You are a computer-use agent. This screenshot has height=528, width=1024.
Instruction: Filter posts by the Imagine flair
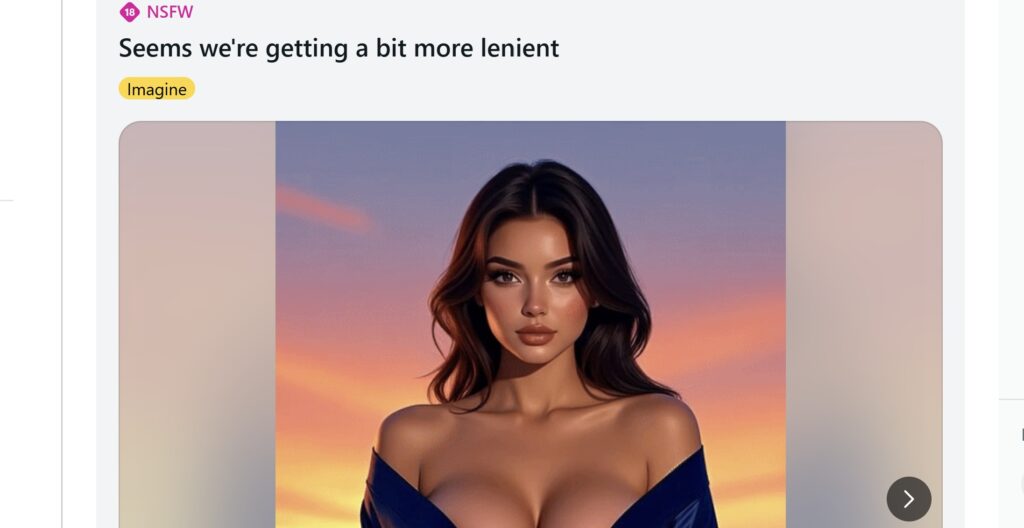pyautogui.click(x=157, y=89)
